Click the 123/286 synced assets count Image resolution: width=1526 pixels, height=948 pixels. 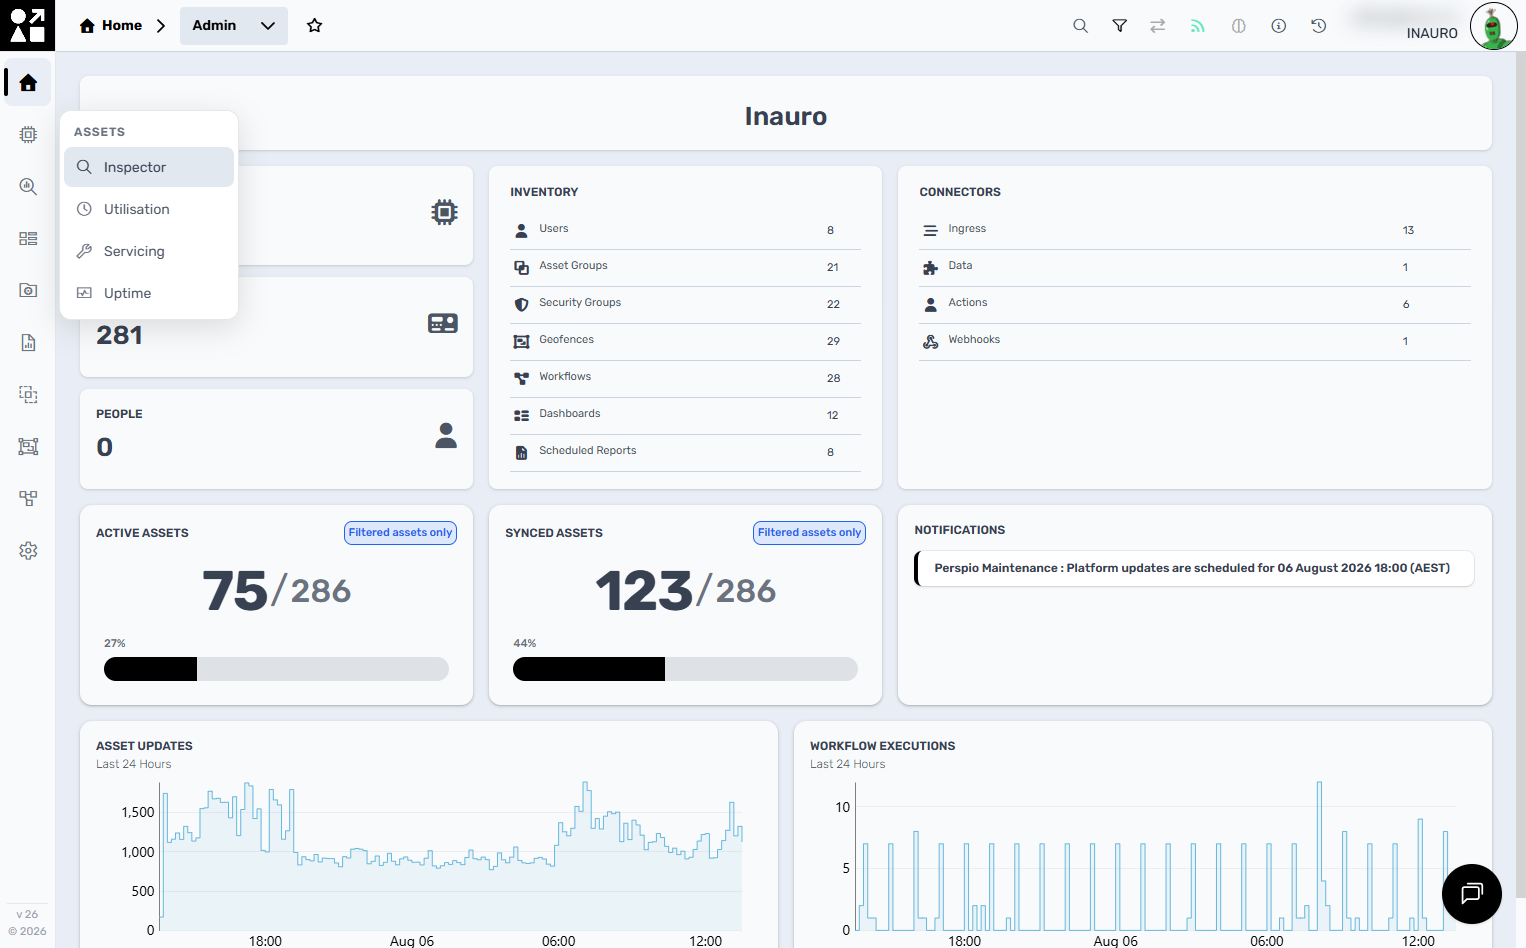686,591
